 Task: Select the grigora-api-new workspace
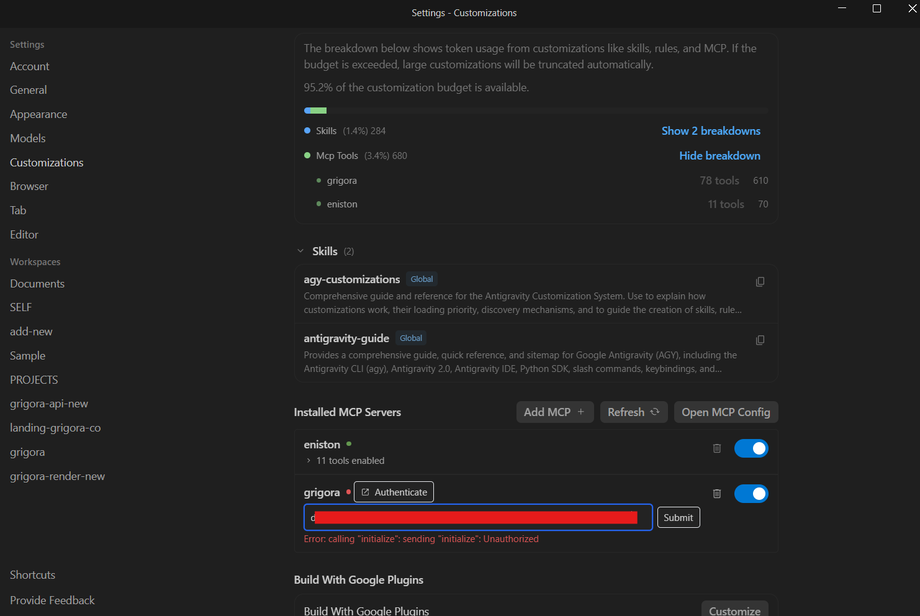coord(49,404)
